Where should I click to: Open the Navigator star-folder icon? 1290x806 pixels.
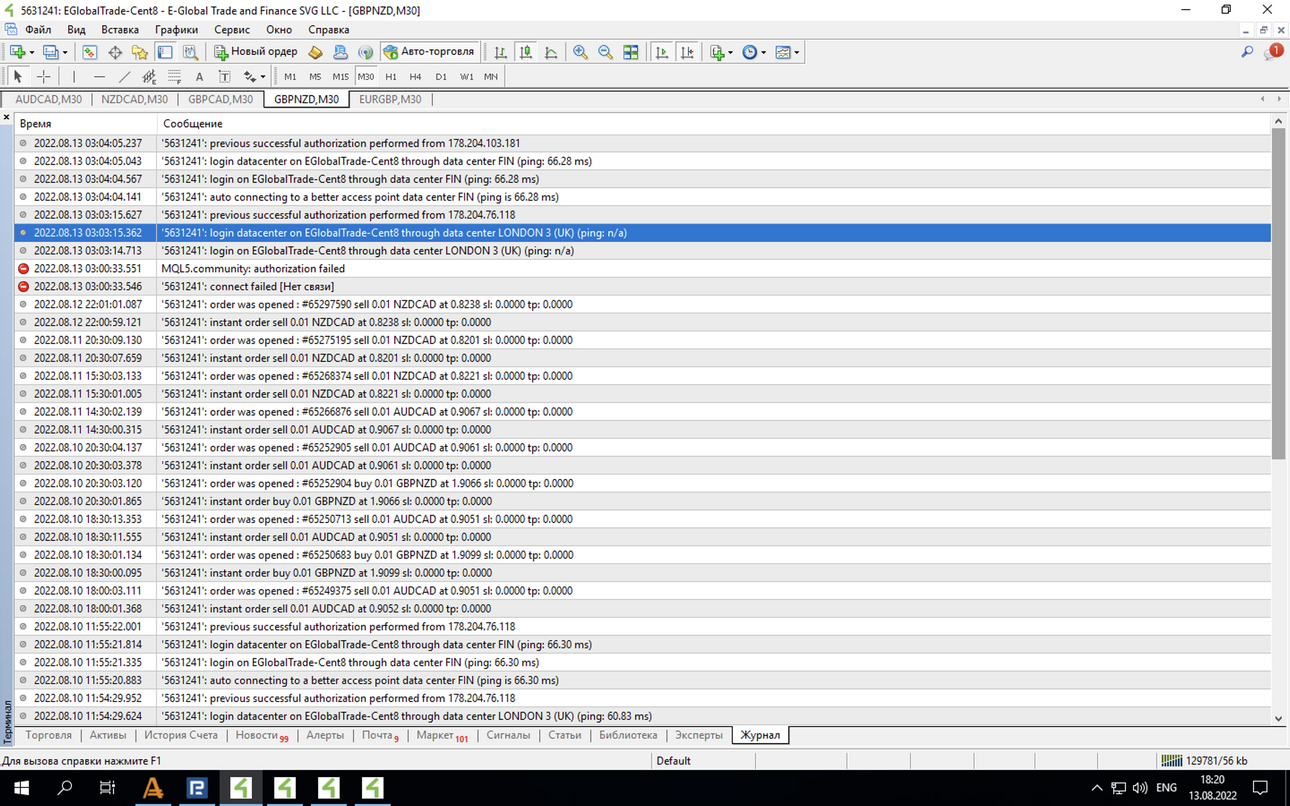[140, 52]
